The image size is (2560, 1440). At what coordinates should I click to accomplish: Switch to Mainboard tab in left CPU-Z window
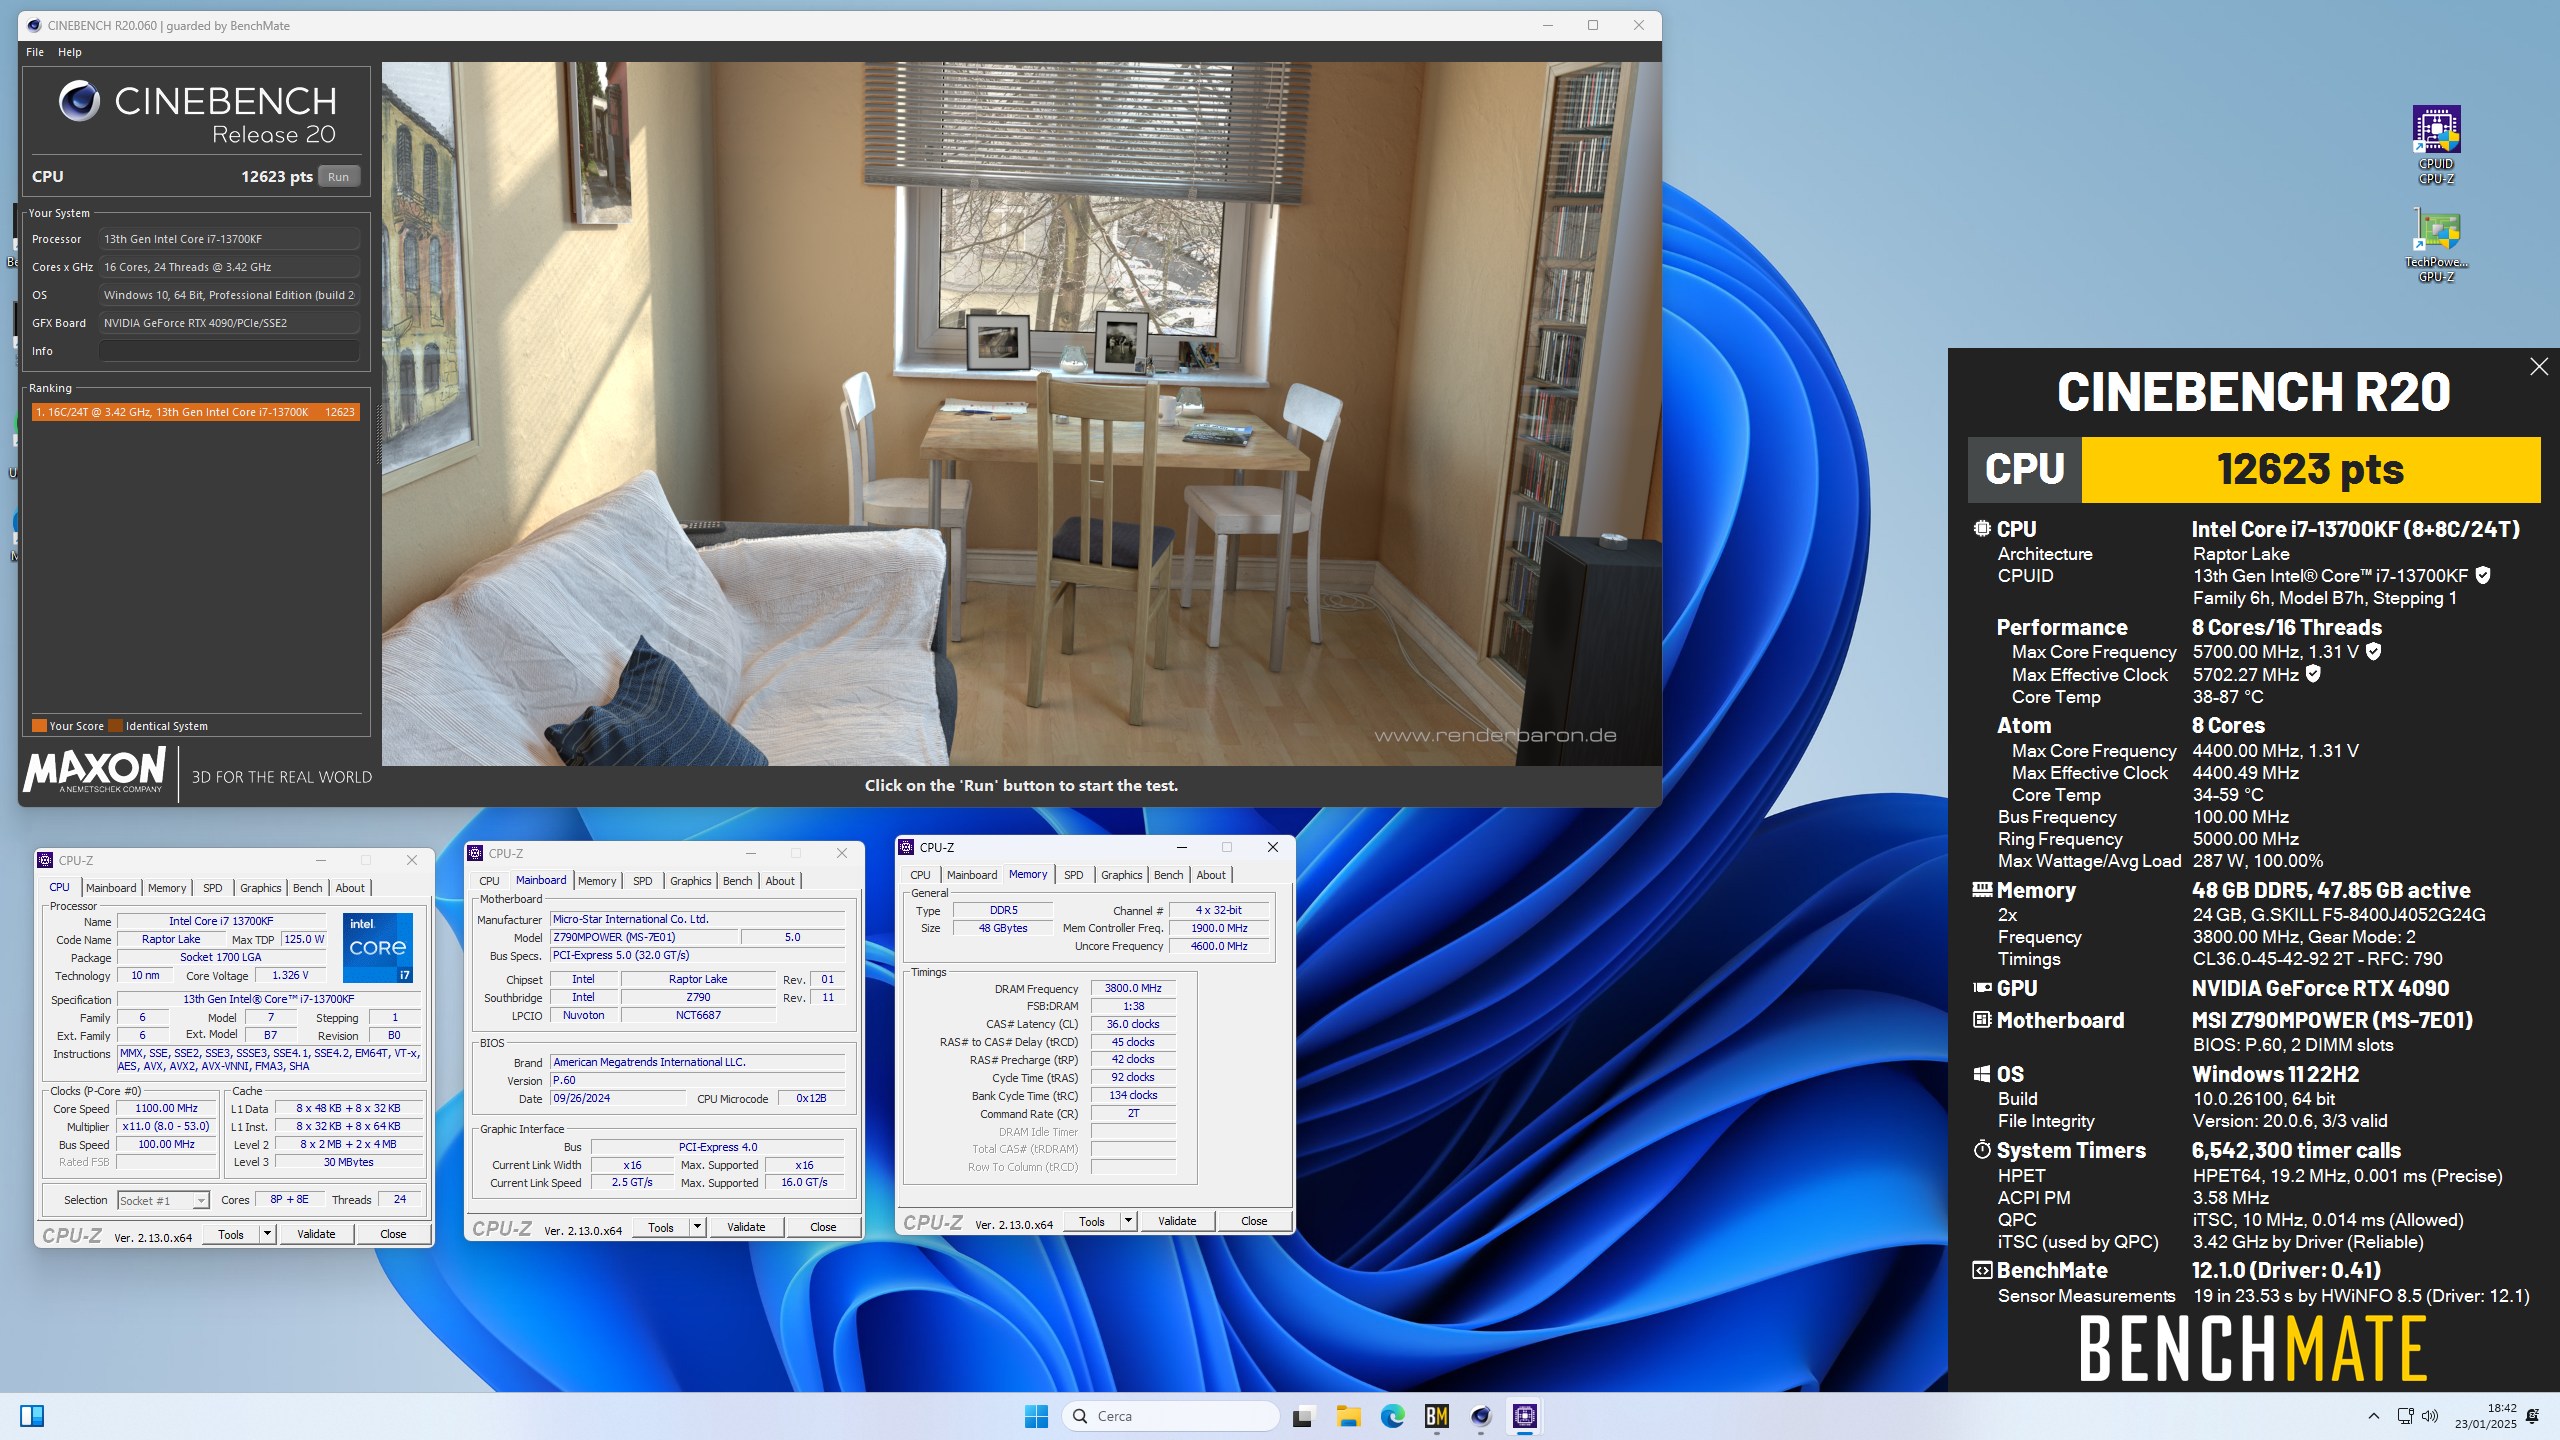(x=111, y=888)
